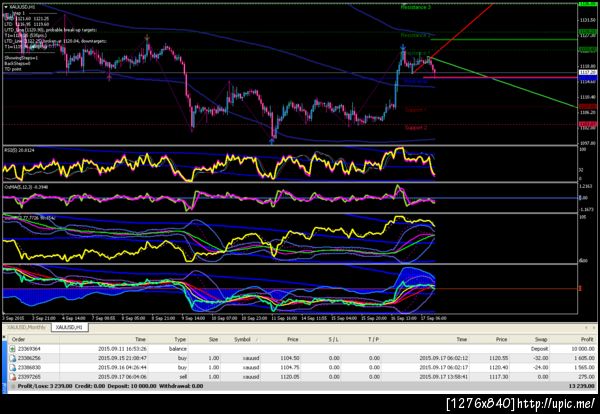The height and width of the screenshot is (414, 600).
Task: Click open time 2015.09.17 06:04:06
Action: (x=122, y=377)
